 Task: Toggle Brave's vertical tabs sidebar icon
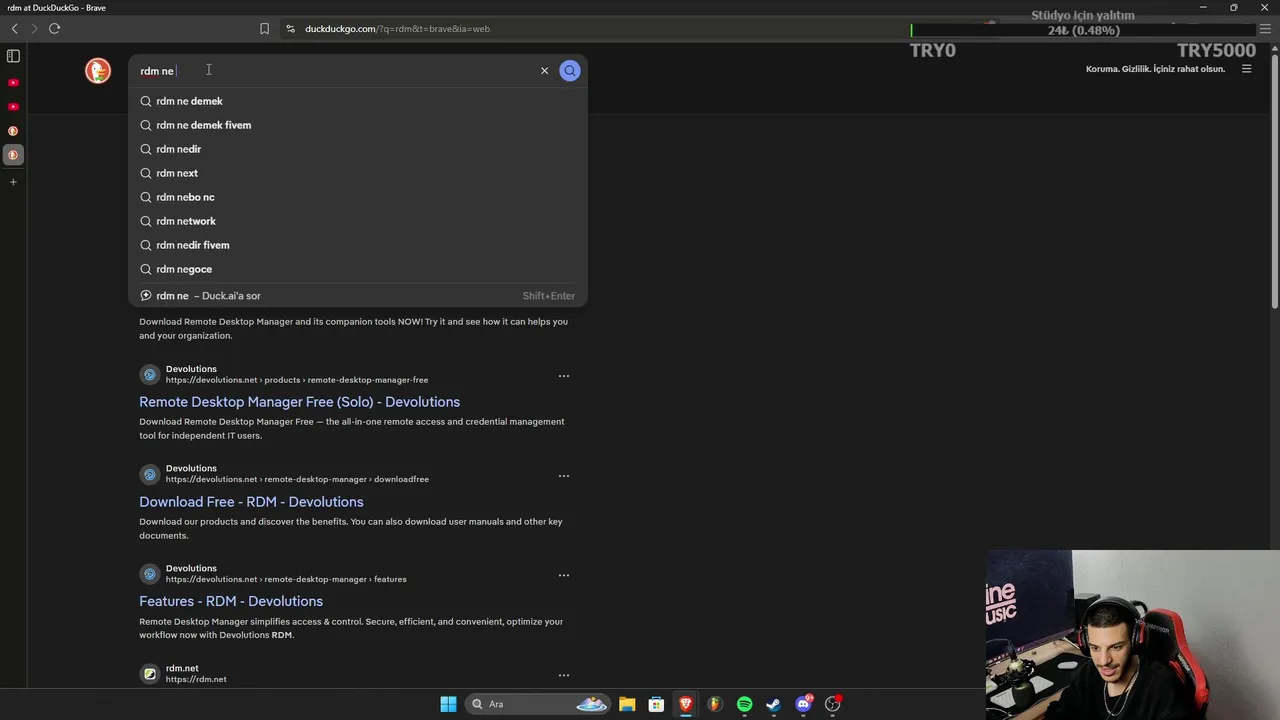coord(13,56)
